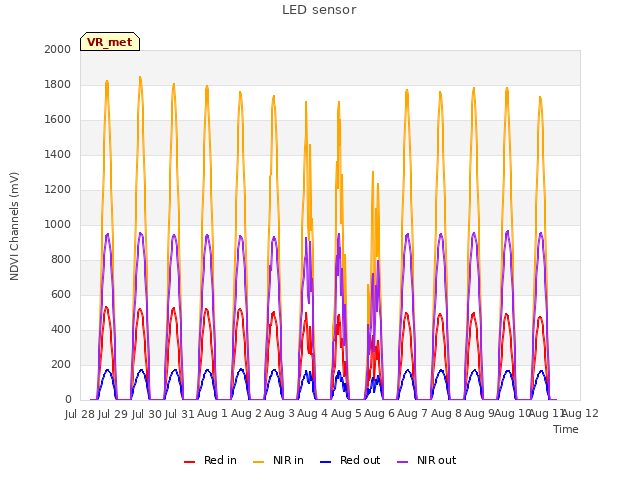Toggle the Red out legend entry
This screenshot has width=640, height=480.
(350, 461)
